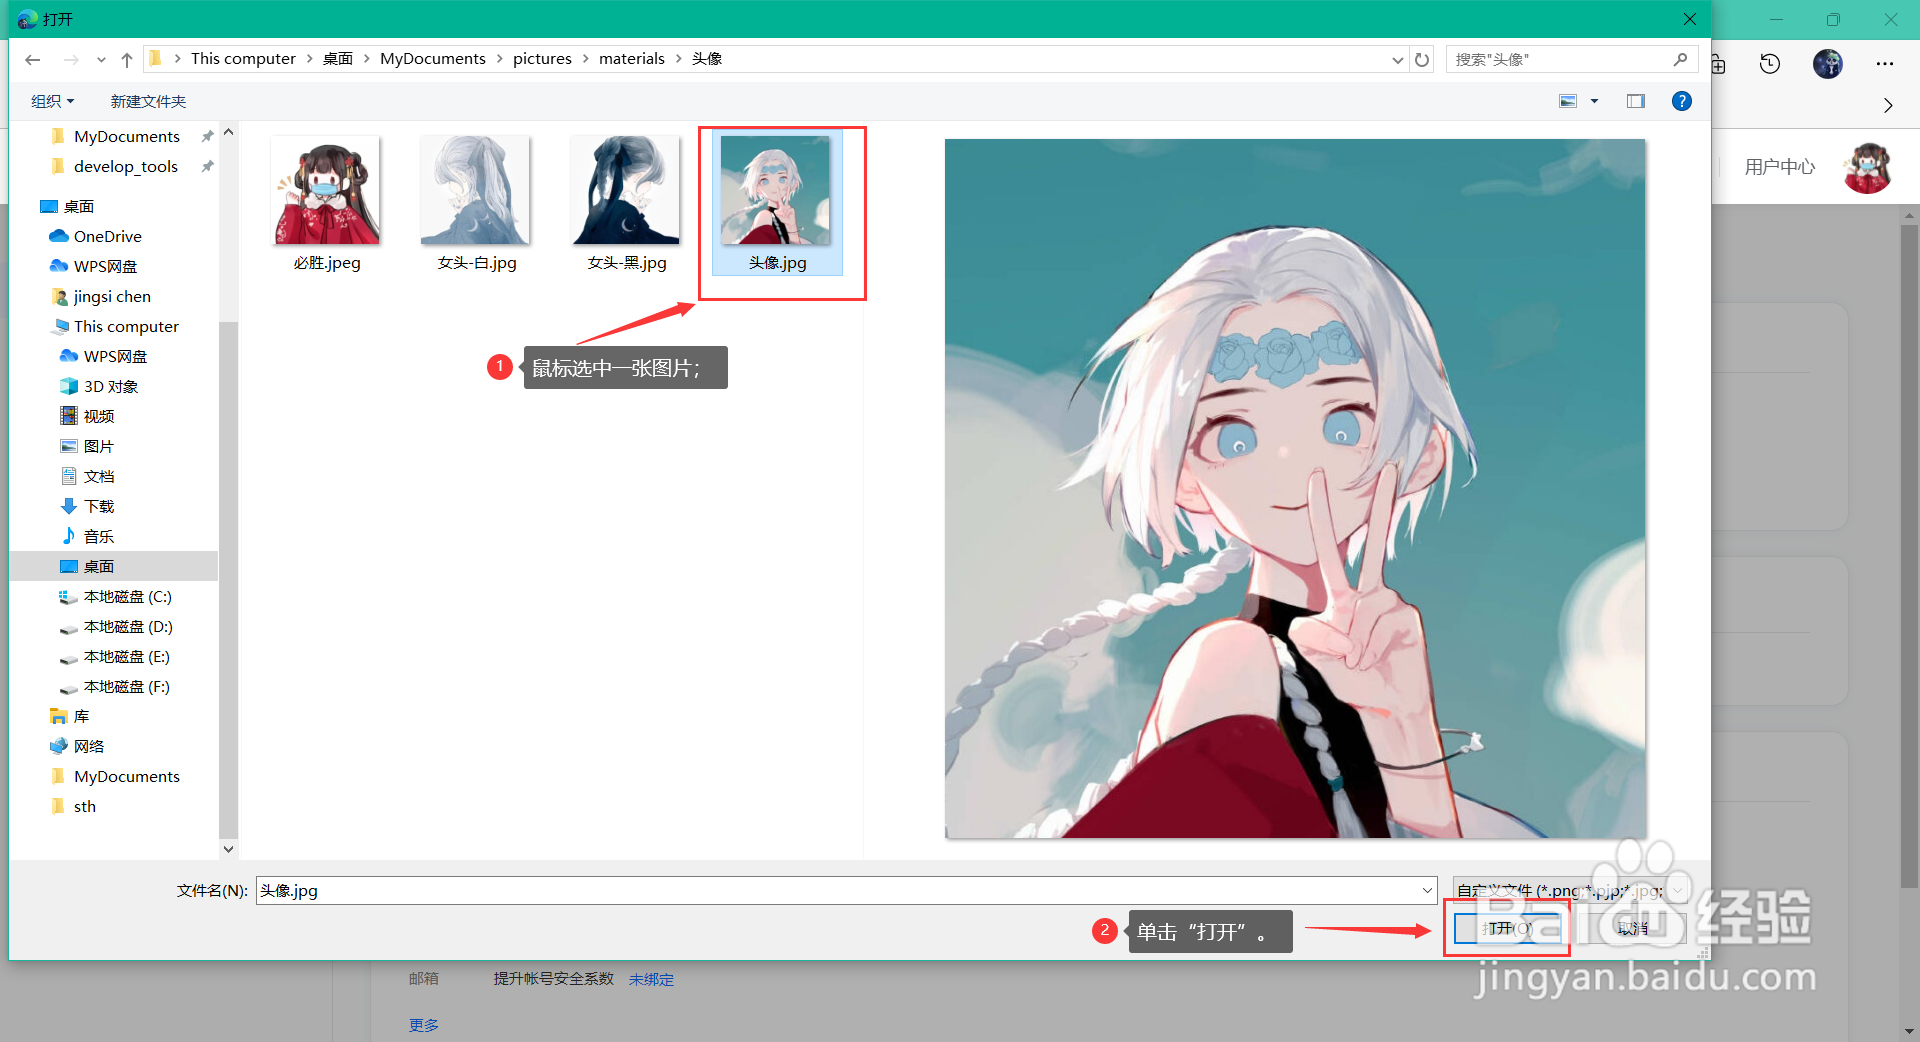The image size is (1920, 1042).
Task: Click This computer in address path
Action: [243, 59]
